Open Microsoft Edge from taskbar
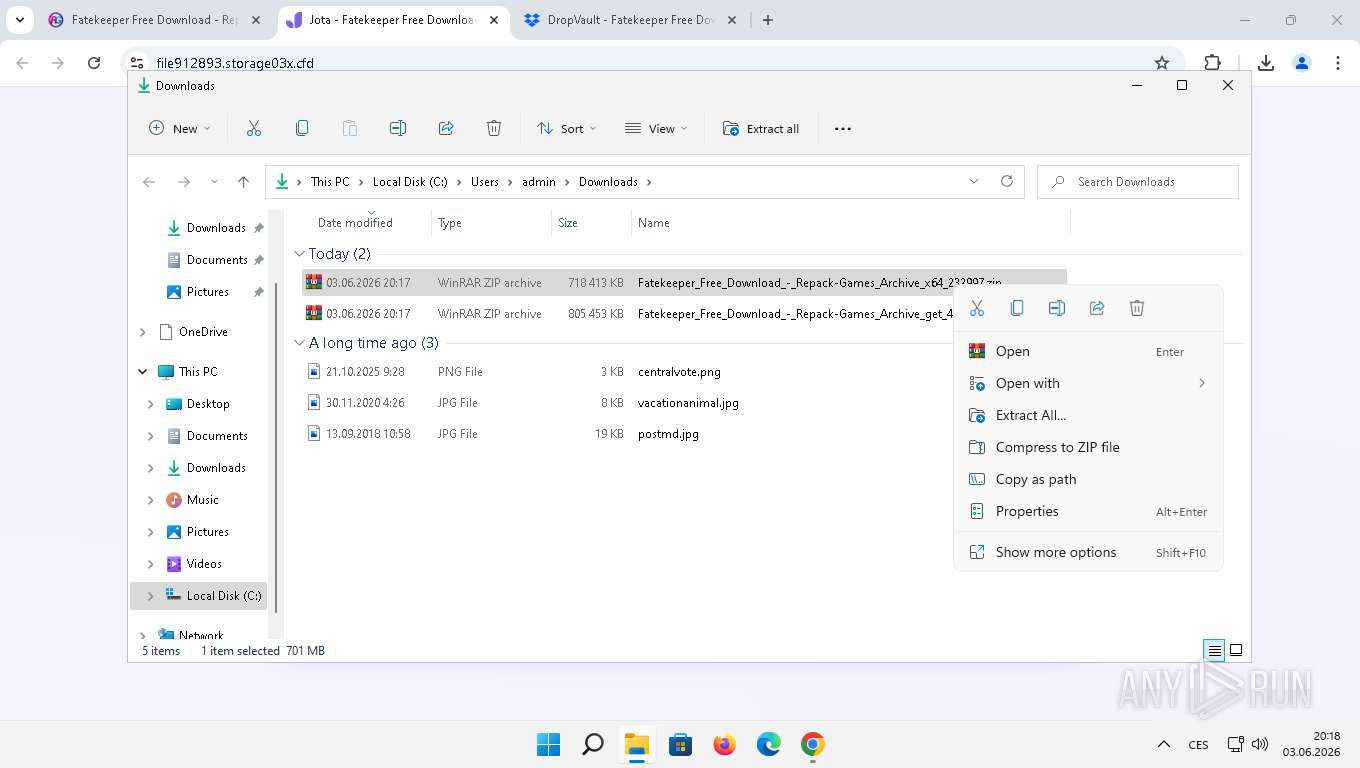The image size is (1360, 768). [769, 745]
